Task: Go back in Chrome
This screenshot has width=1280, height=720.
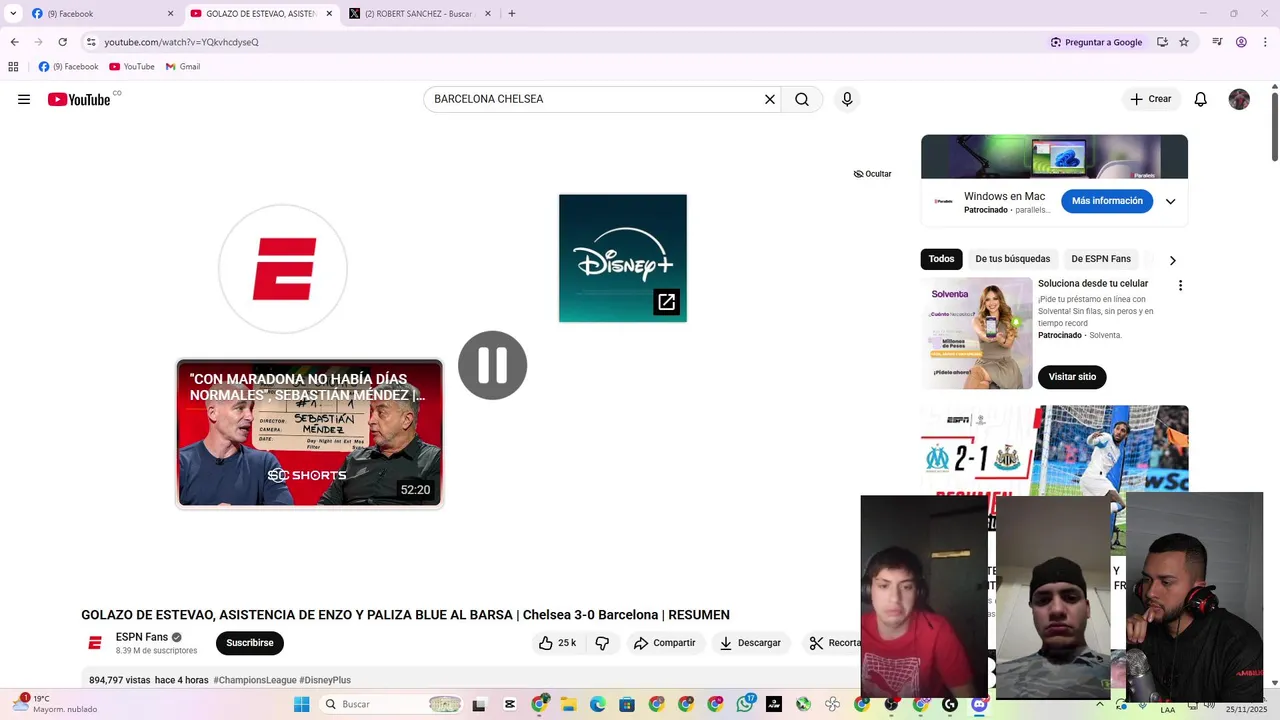Action: [x=14, y=42]
